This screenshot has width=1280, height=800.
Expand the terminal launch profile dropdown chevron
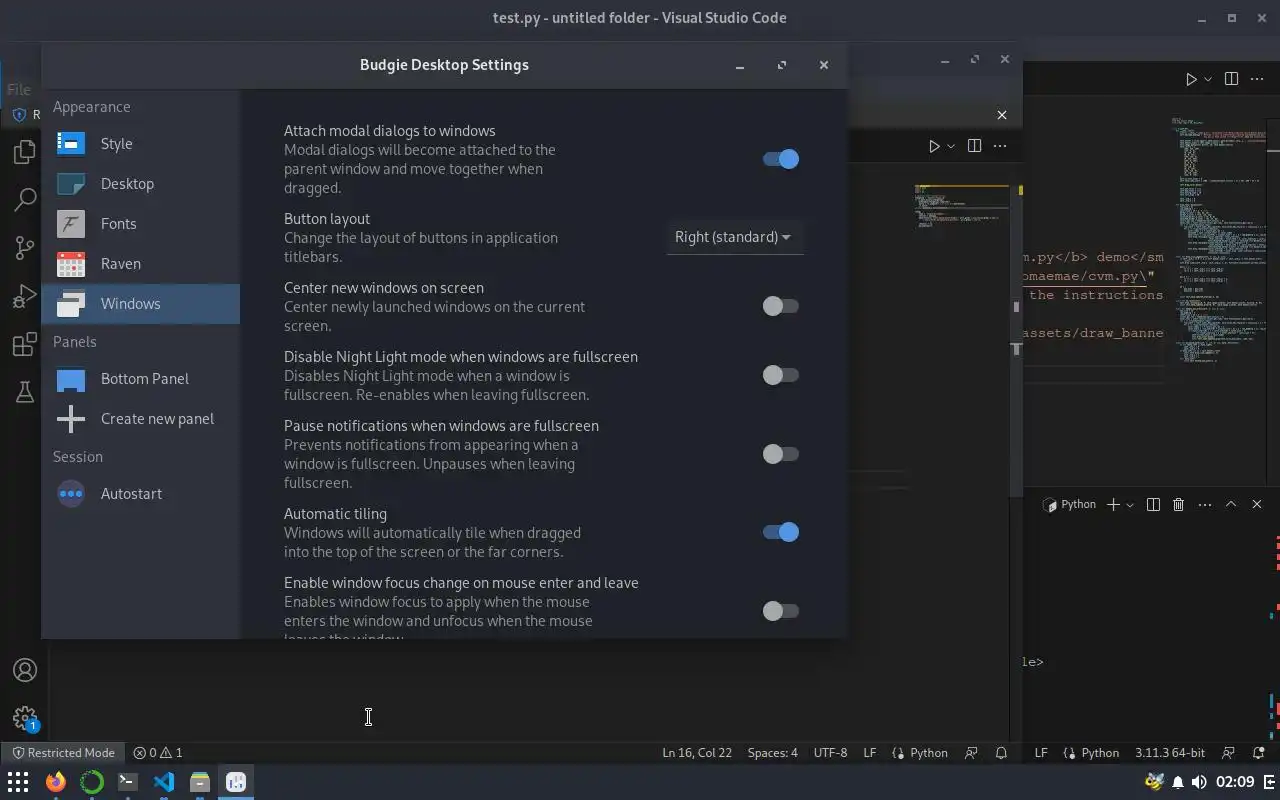tap(1130, 505)
